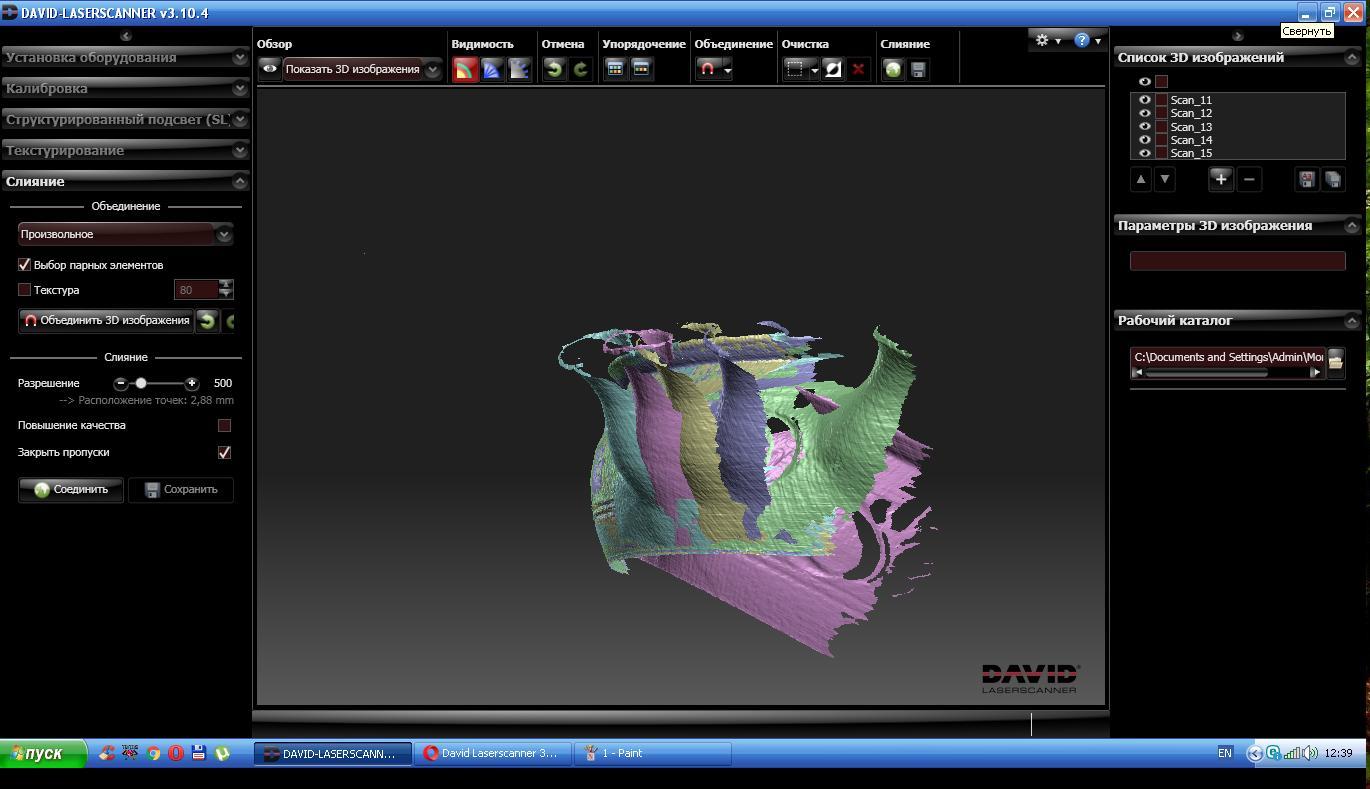Click the Объединить 3D изображения button
This screenshot has width=1370, height=789.
(x=106, y=320)
